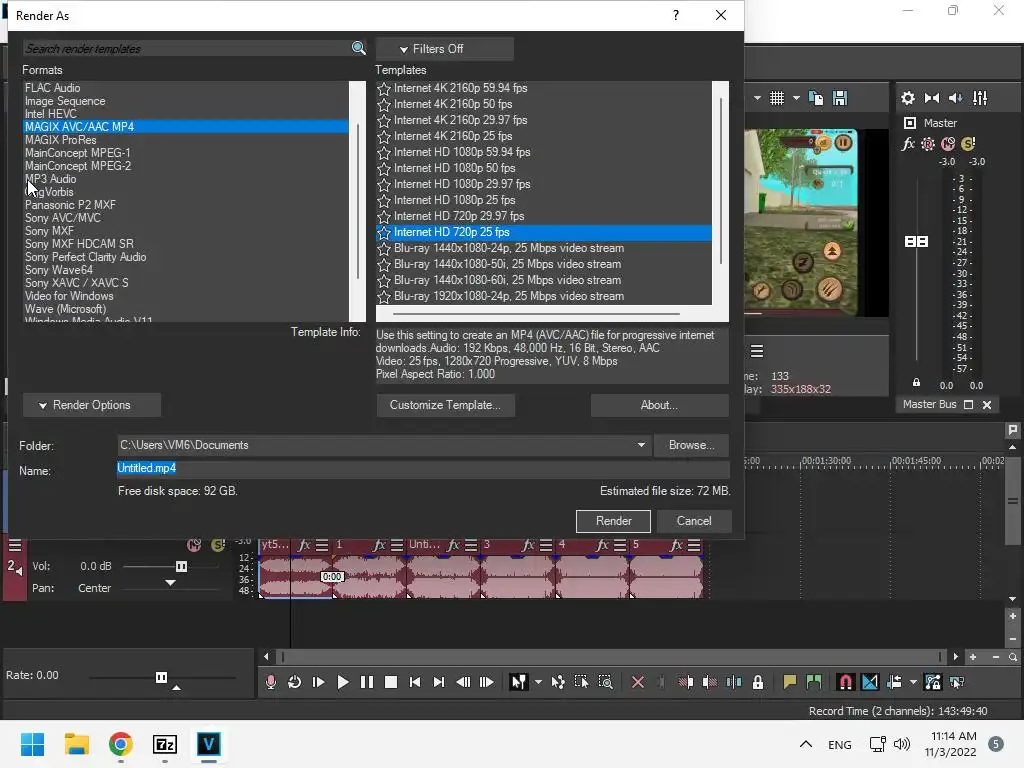The height and width of the screenshot is (768, 1024).
Task: Select Blu-ray 1920x1080-24p template
Action: (x=509, y=296)
